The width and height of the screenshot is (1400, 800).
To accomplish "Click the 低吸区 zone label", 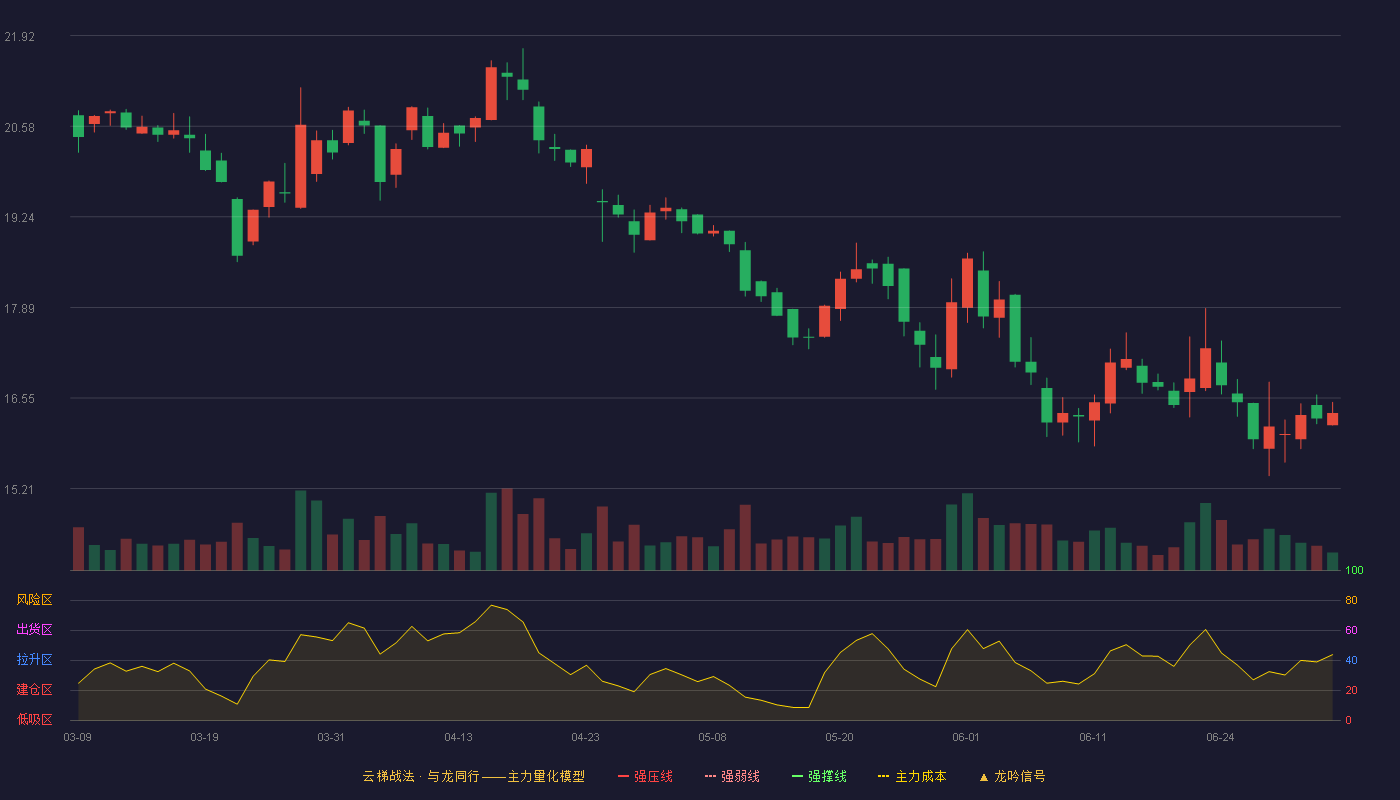I will pos(34,718).
